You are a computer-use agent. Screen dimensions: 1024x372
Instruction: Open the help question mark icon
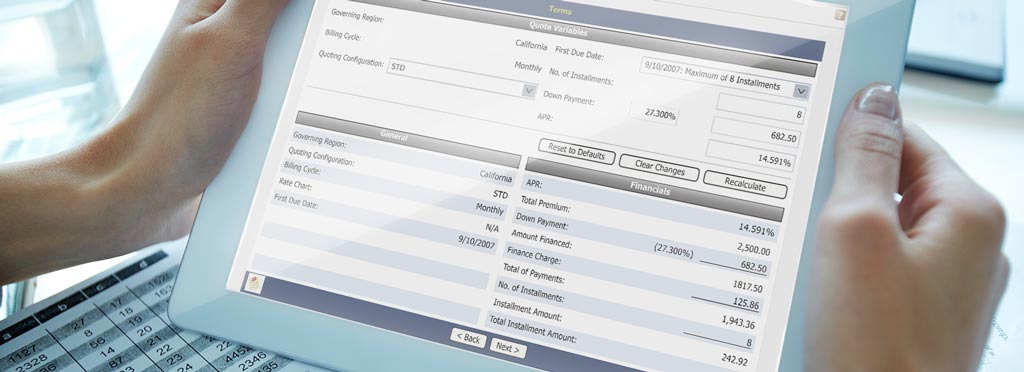(840, 14)
